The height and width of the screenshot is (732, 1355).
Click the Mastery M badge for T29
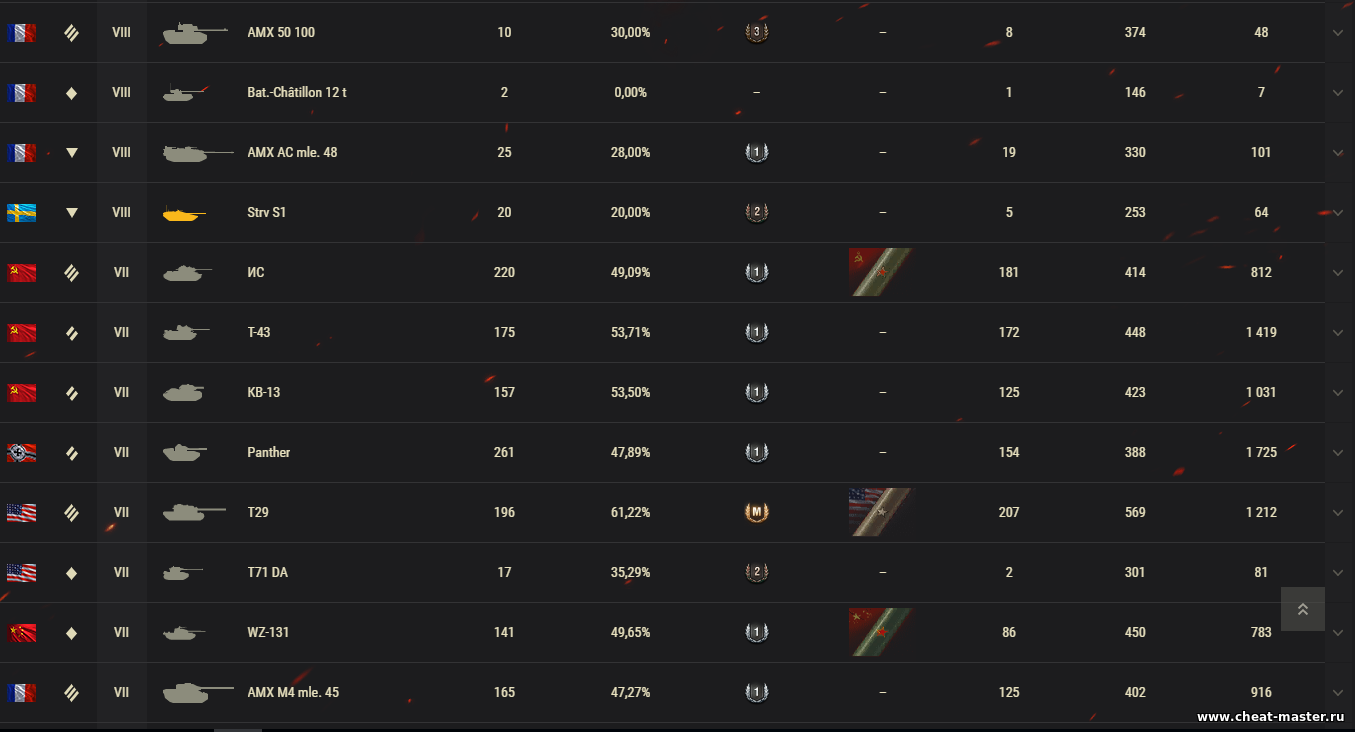pos(757,513)
